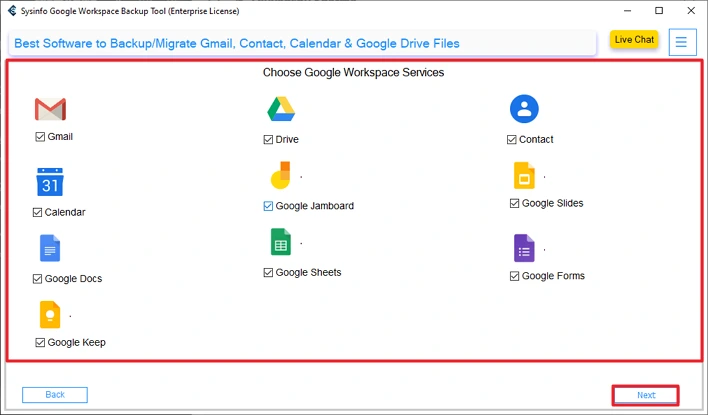
Task: Click the blue Contact person icon
Action: coord(524,109)
